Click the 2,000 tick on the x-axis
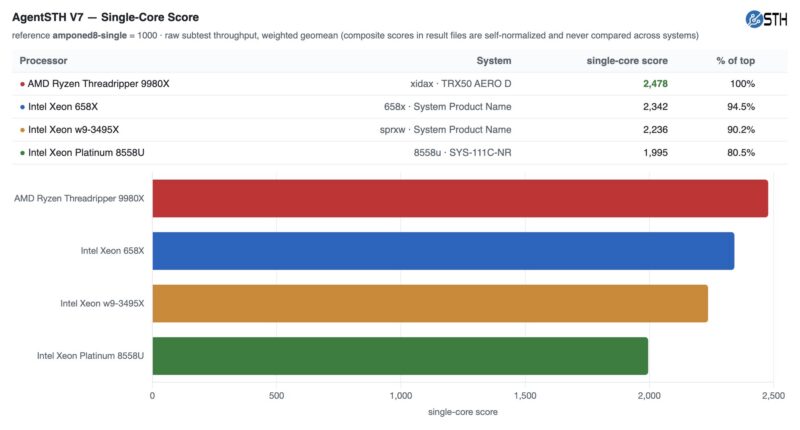 [x=649, y=396]
